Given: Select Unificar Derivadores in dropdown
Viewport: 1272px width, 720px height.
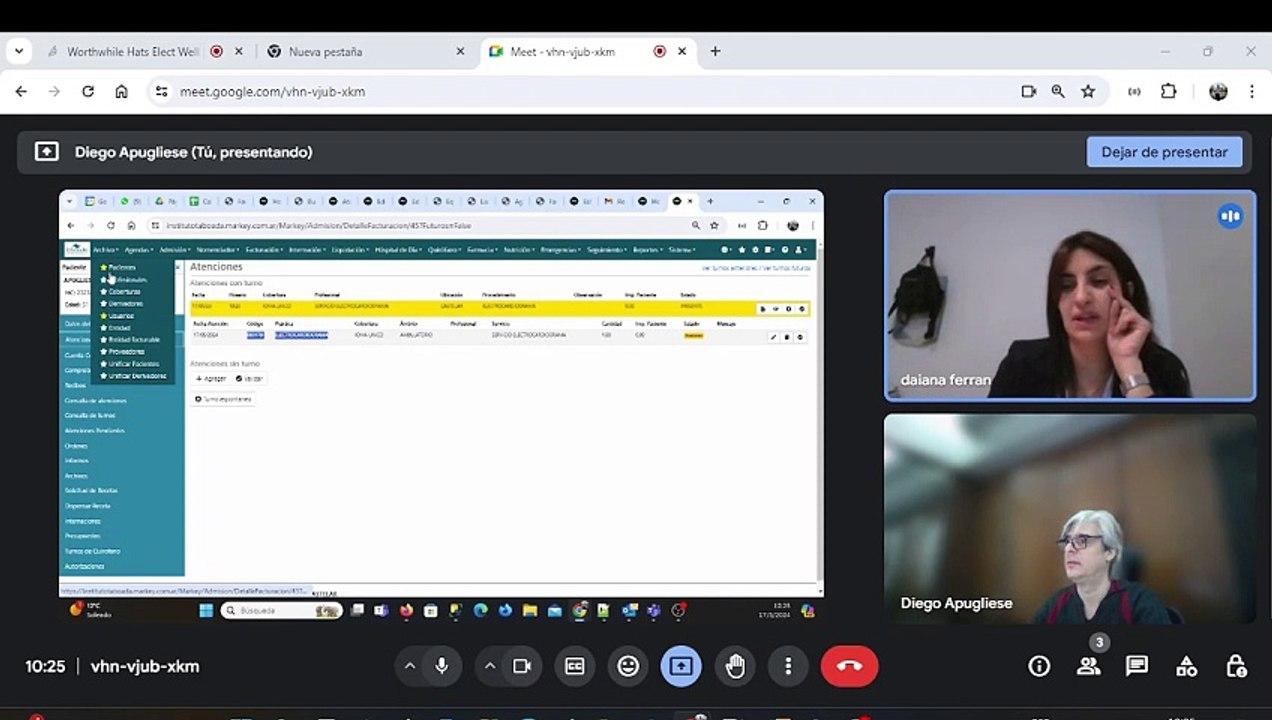Looking at the screenshot, I should 137,376.
